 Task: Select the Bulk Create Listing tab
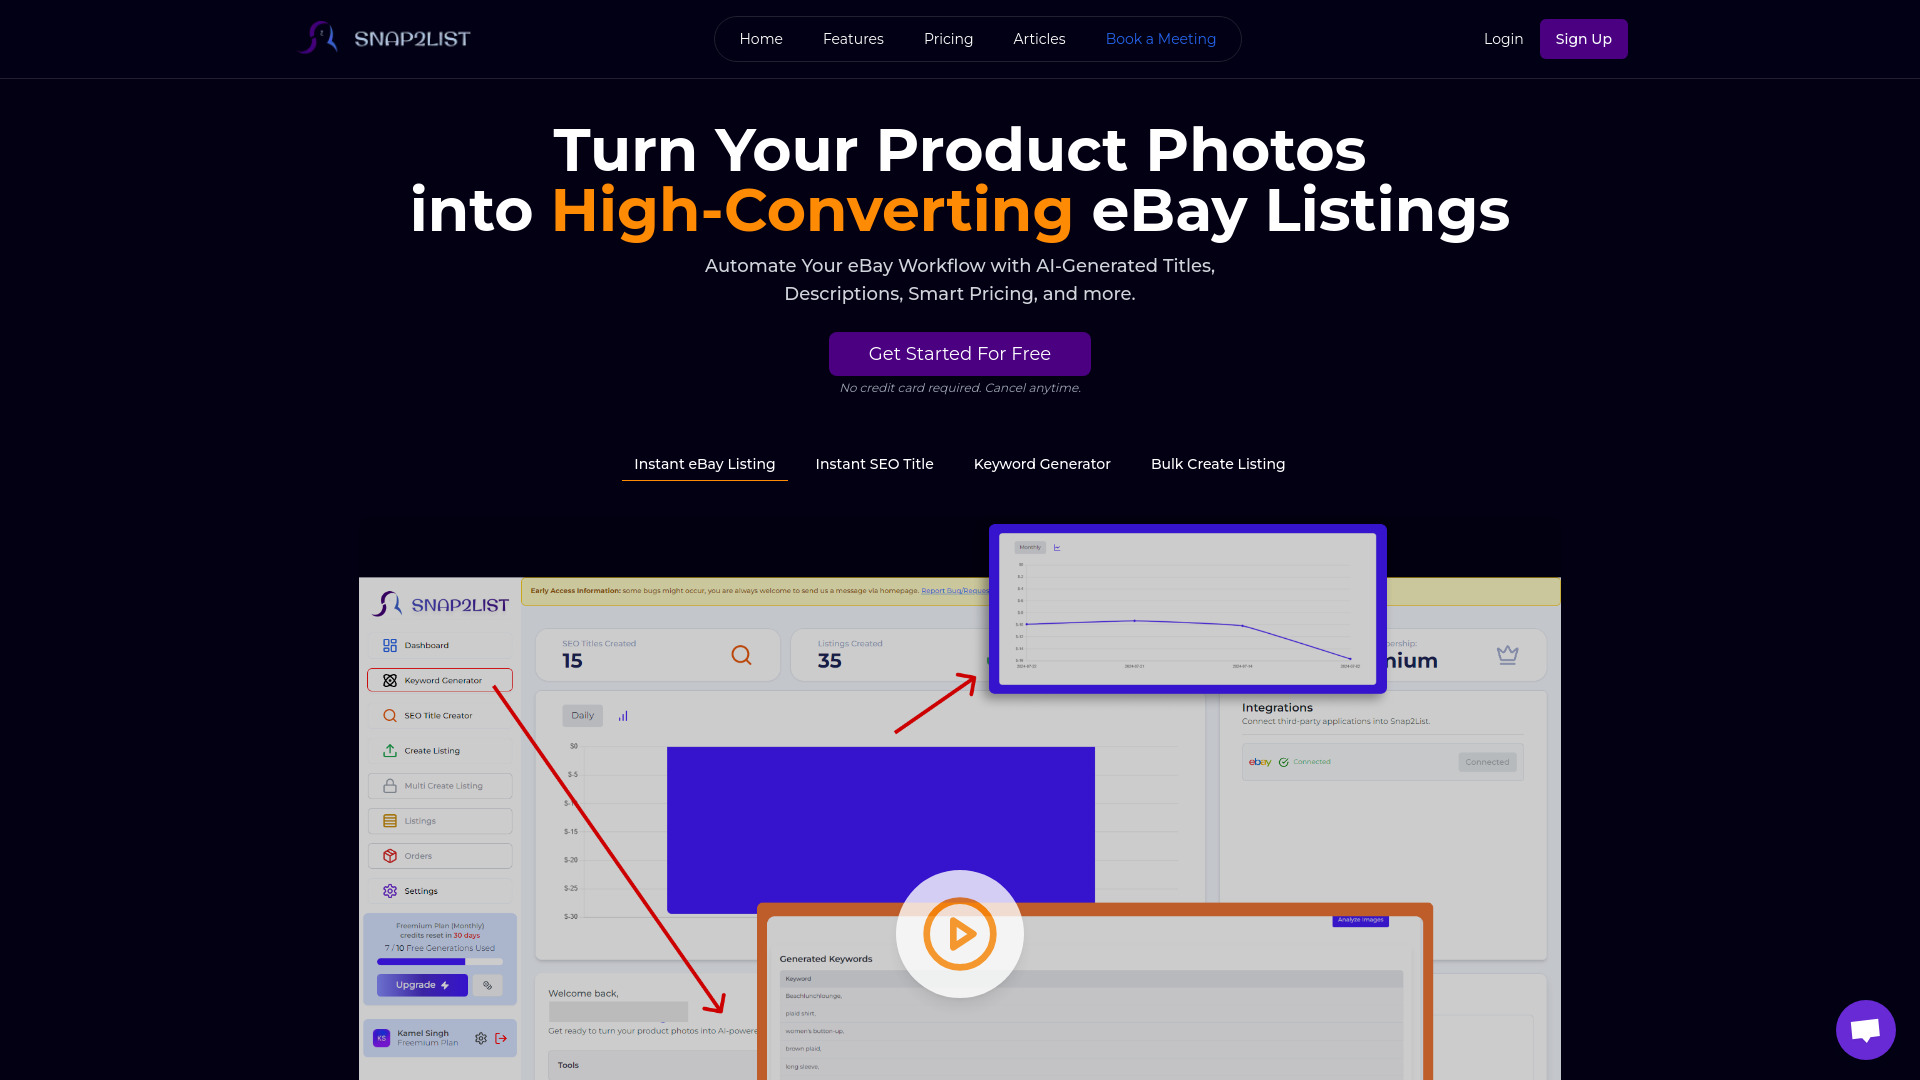click(x=1218, y=464)
